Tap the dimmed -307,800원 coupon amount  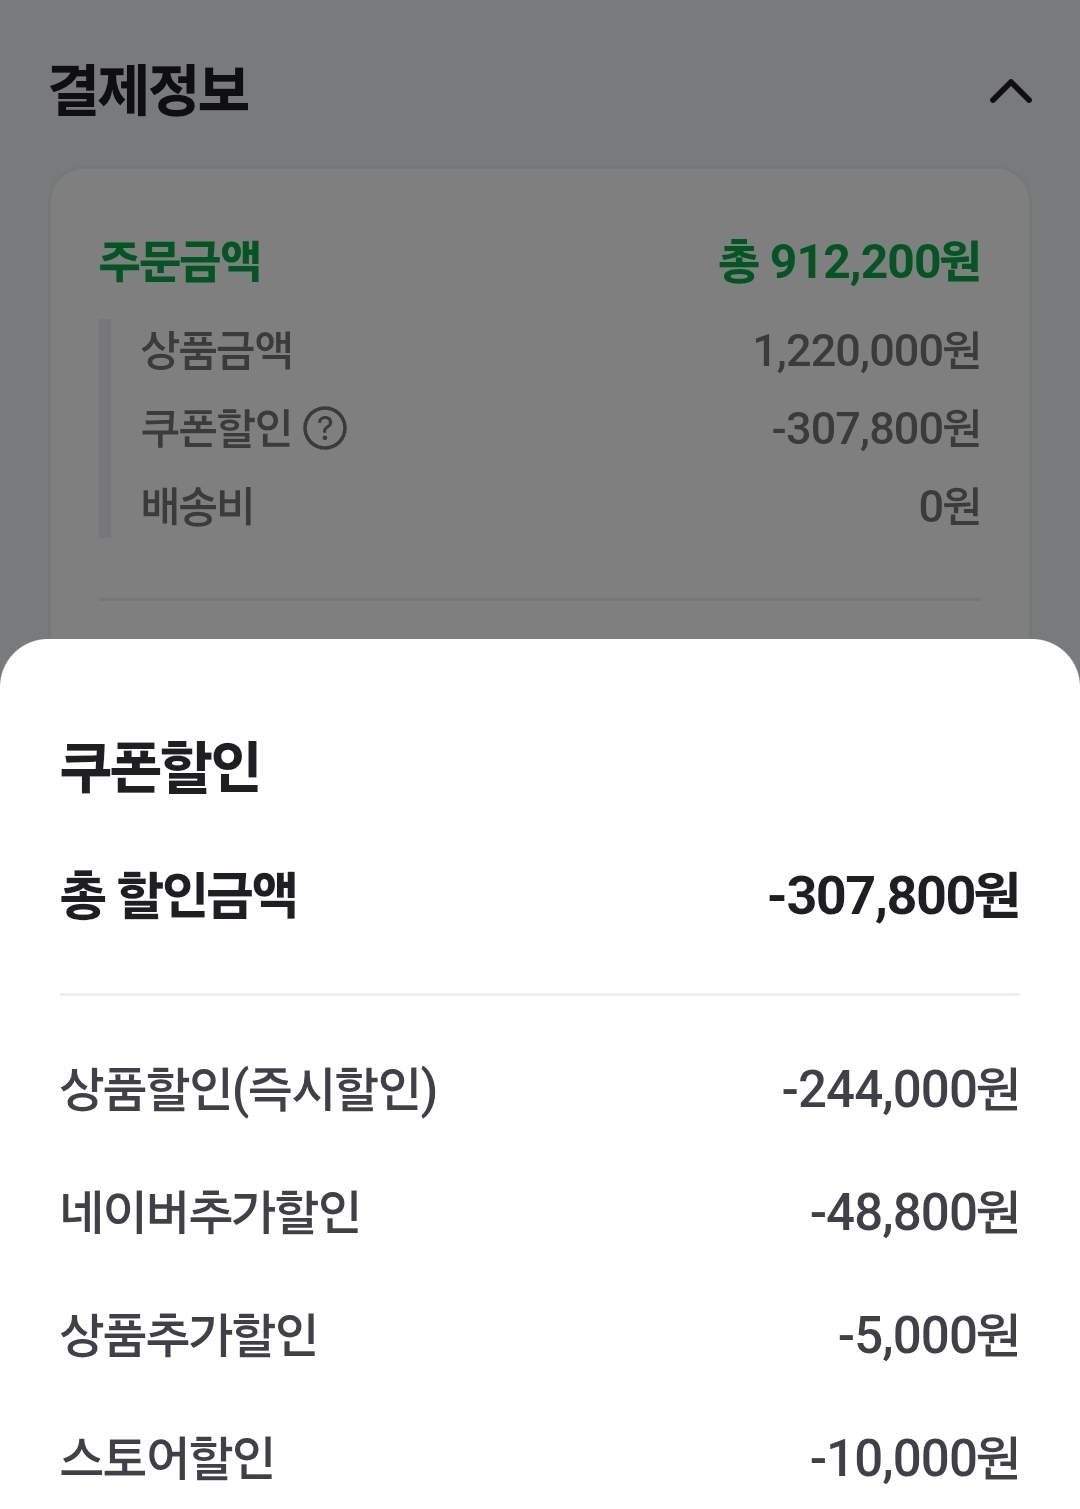[x=875, y=429]
